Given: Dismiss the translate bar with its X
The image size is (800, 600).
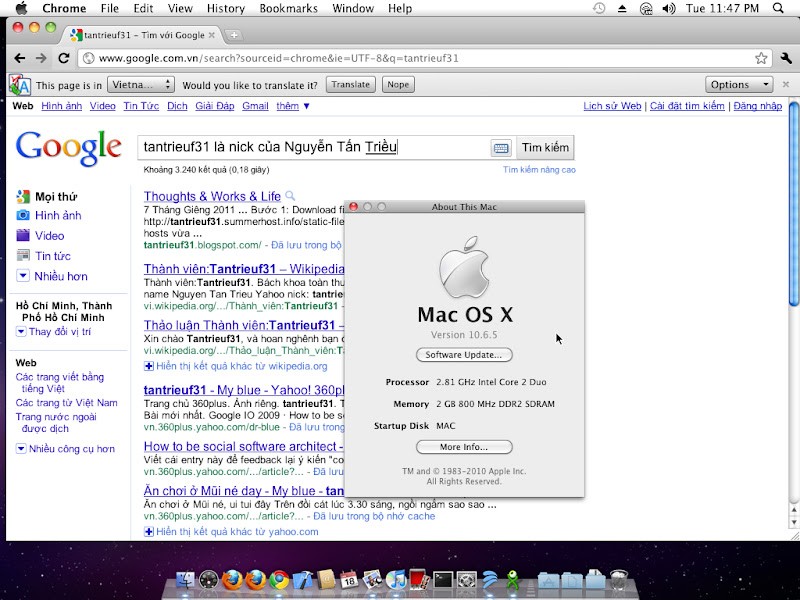Looking at the screenshot, I should 786,84.
